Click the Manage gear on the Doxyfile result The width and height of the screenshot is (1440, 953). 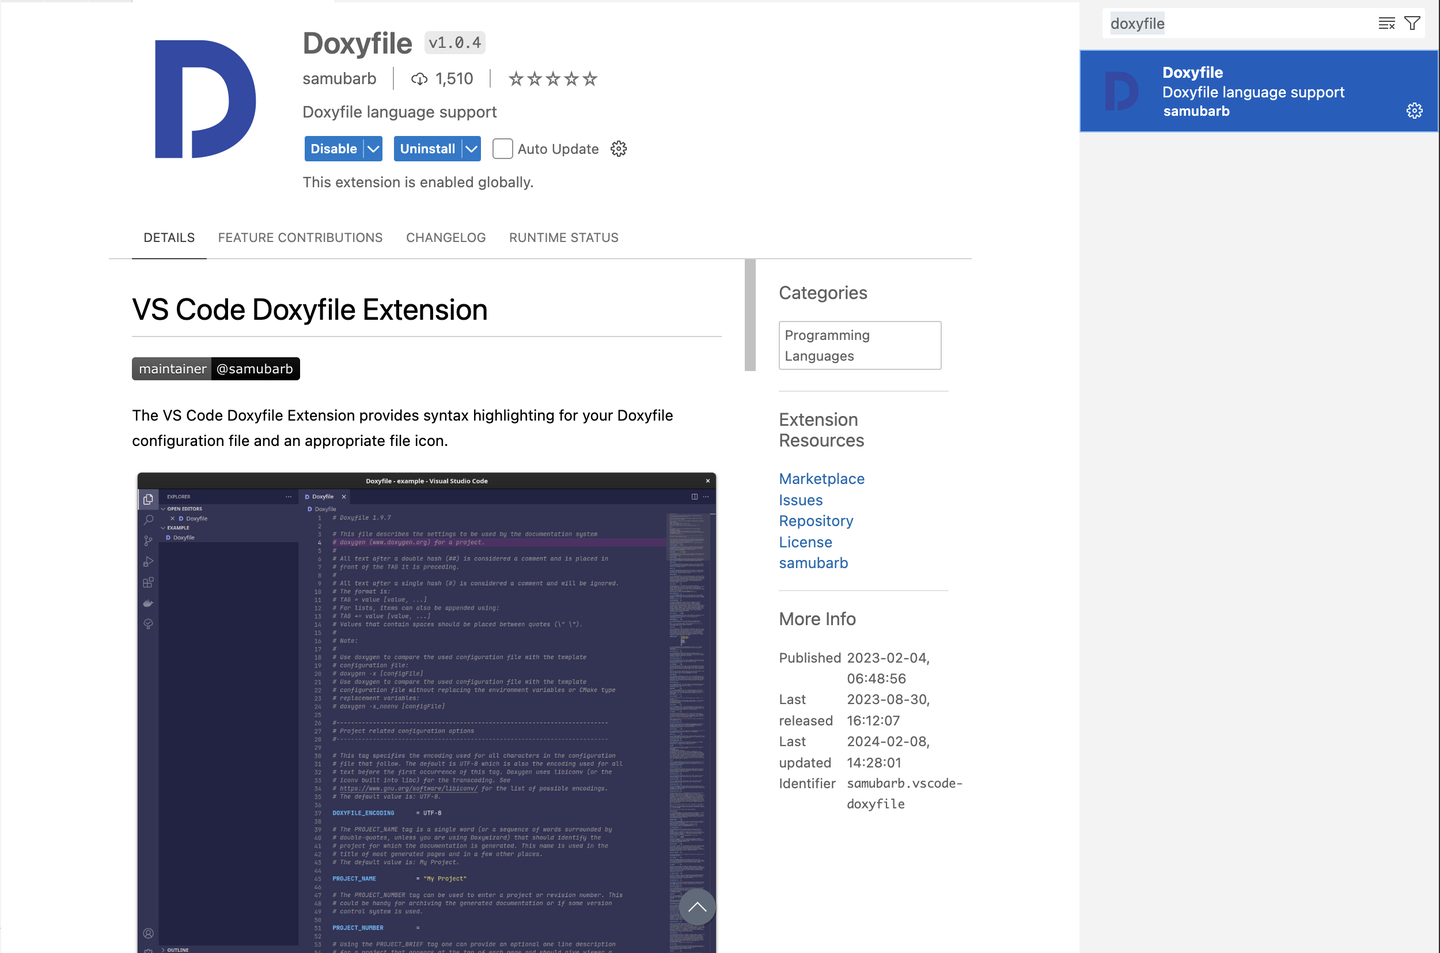pyautogui.click(x=1414, y=110)
